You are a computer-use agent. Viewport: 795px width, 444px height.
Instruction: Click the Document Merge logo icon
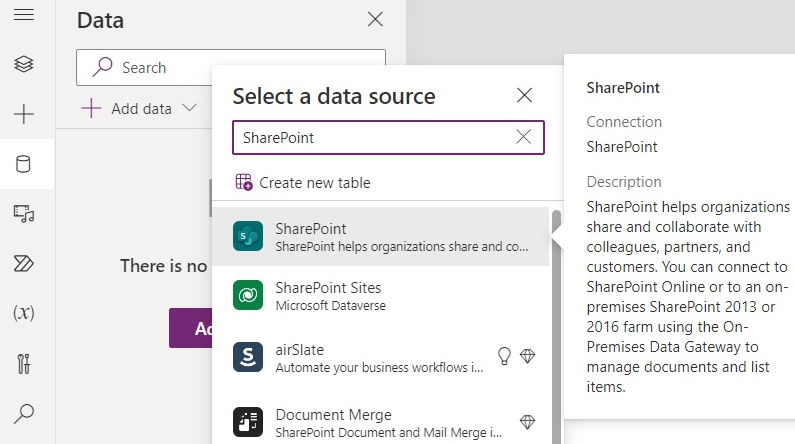pos(248,422)
